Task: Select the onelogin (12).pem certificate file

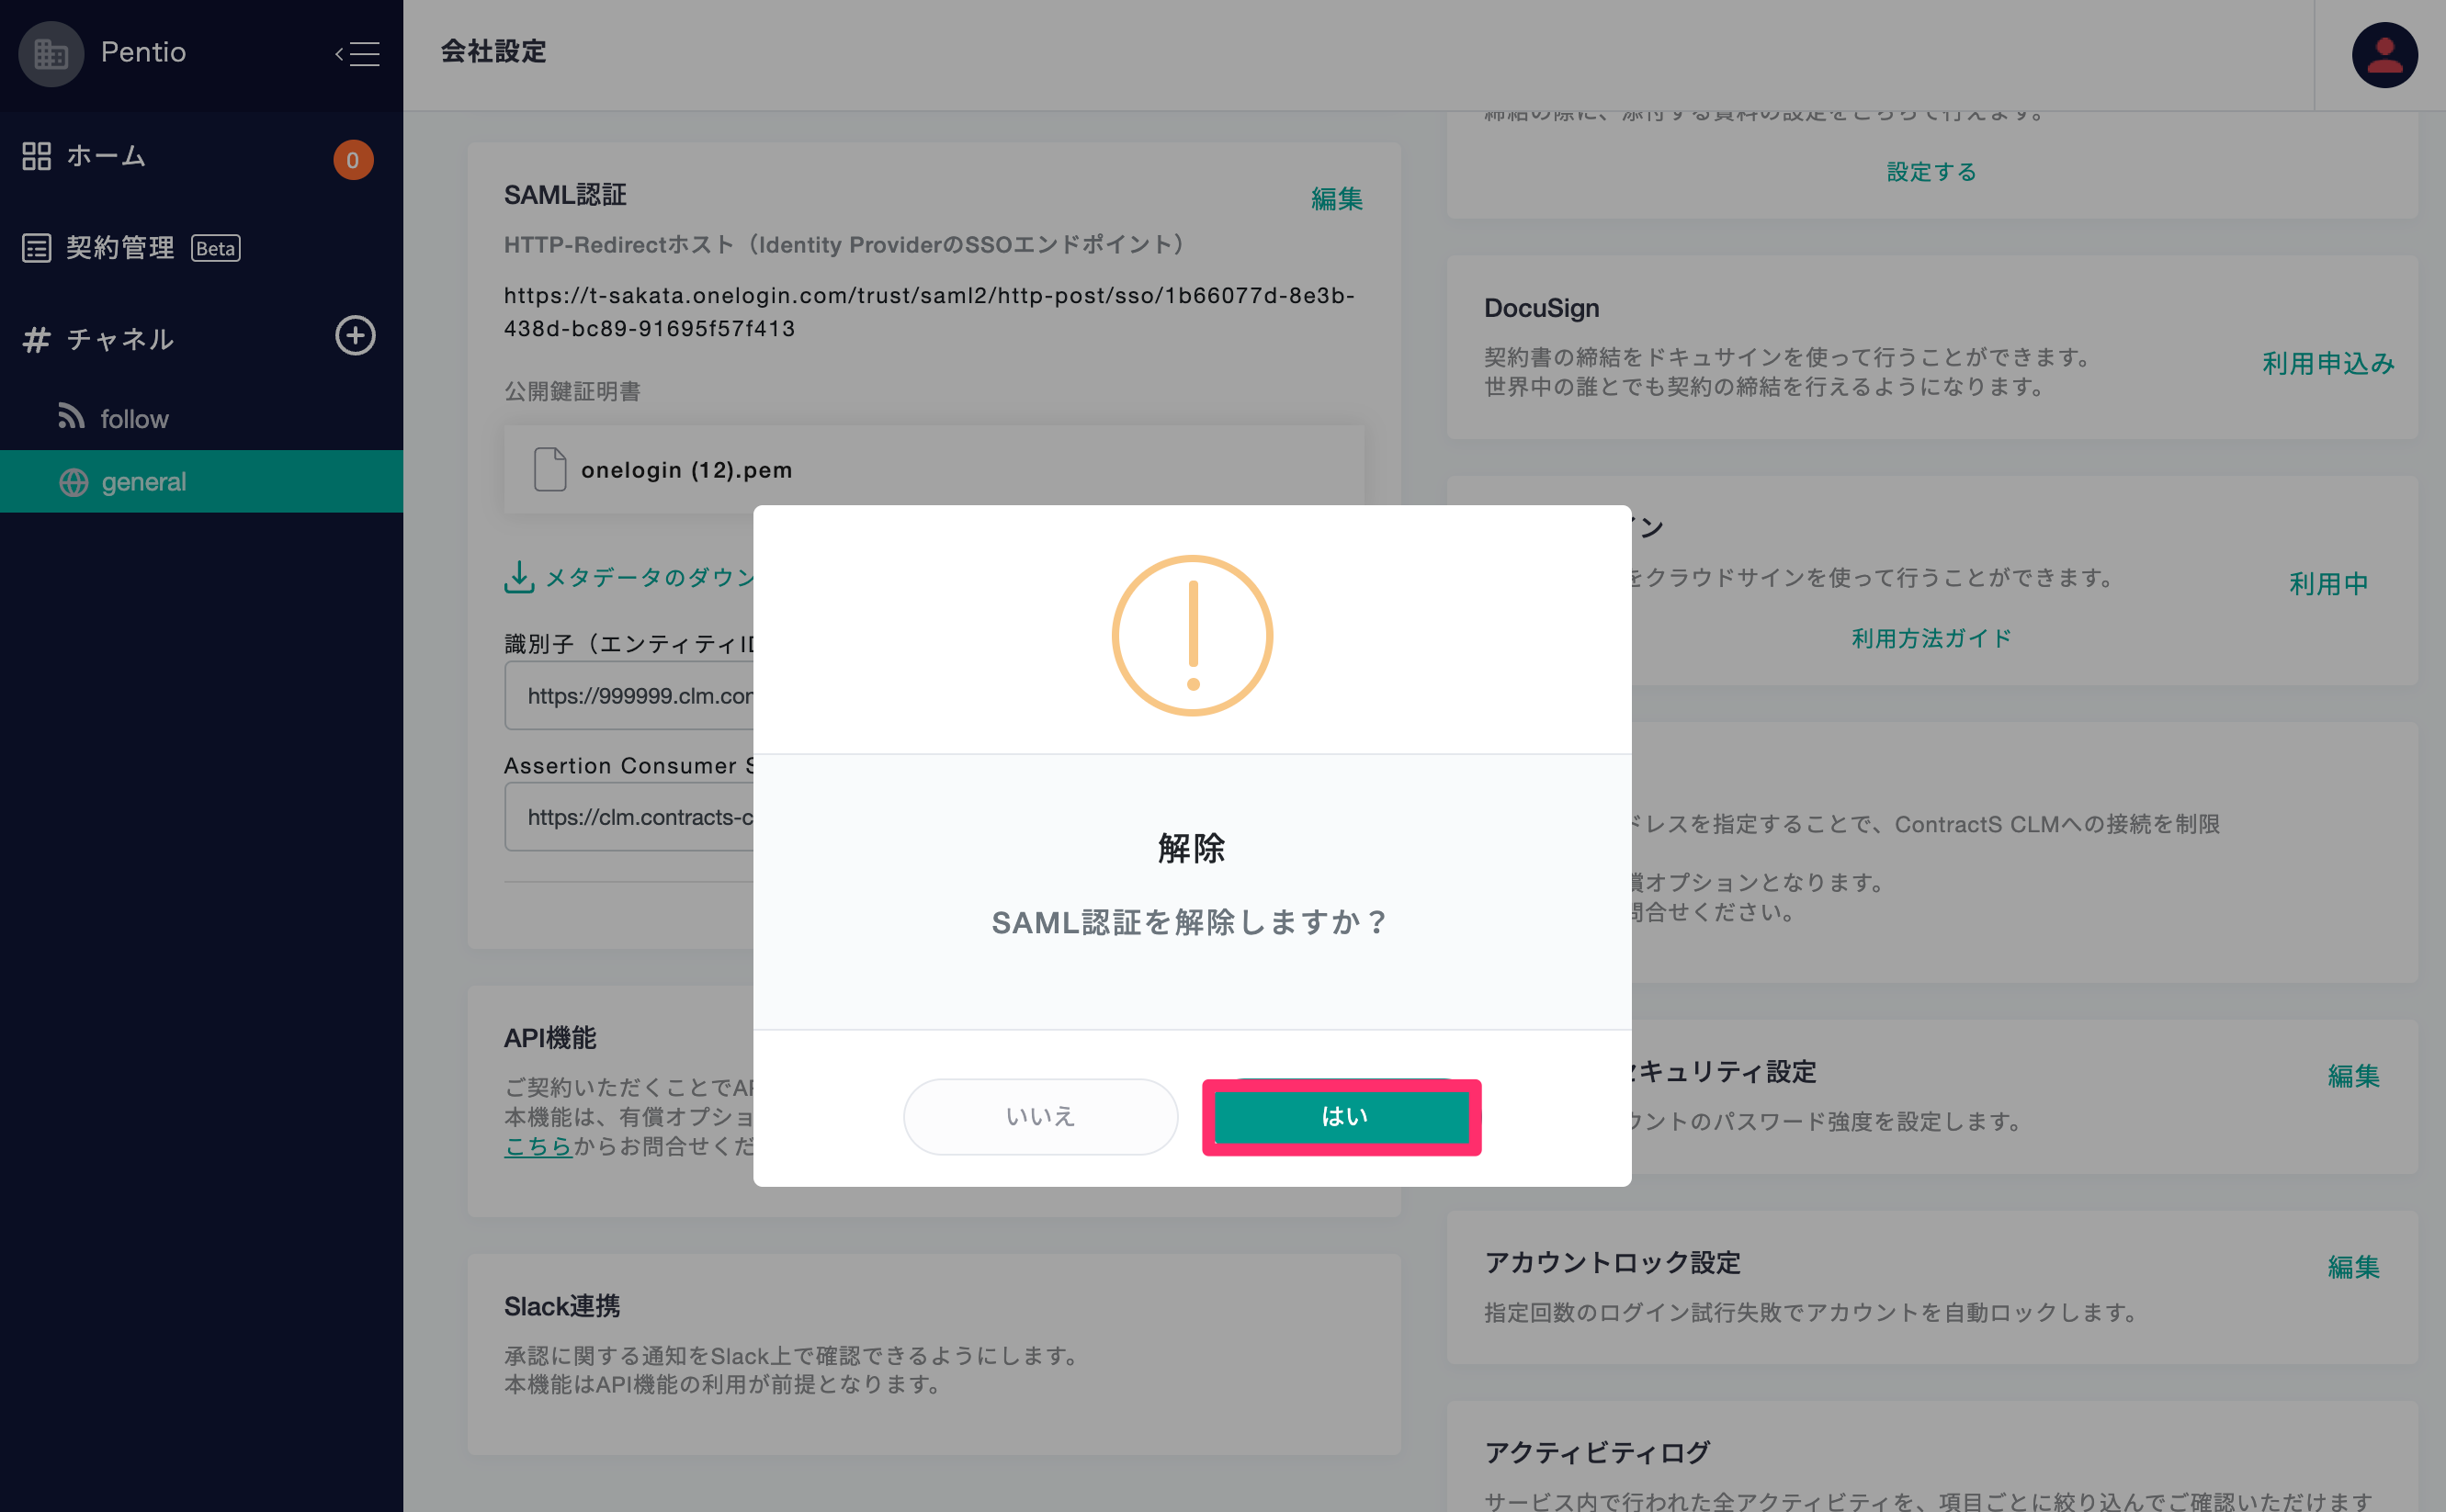Action: (934, 469)
